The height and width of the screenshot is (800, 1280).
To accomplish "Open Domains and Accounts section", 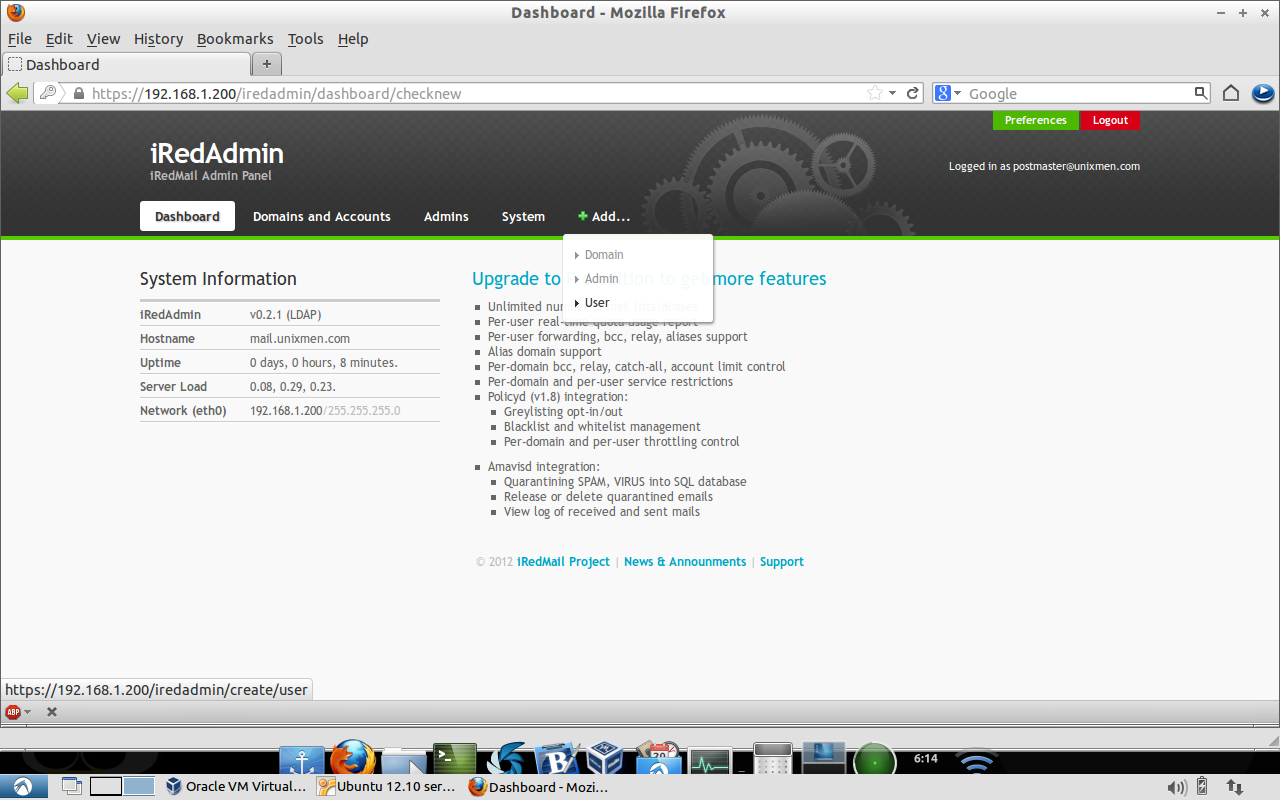I will point(321,216).
